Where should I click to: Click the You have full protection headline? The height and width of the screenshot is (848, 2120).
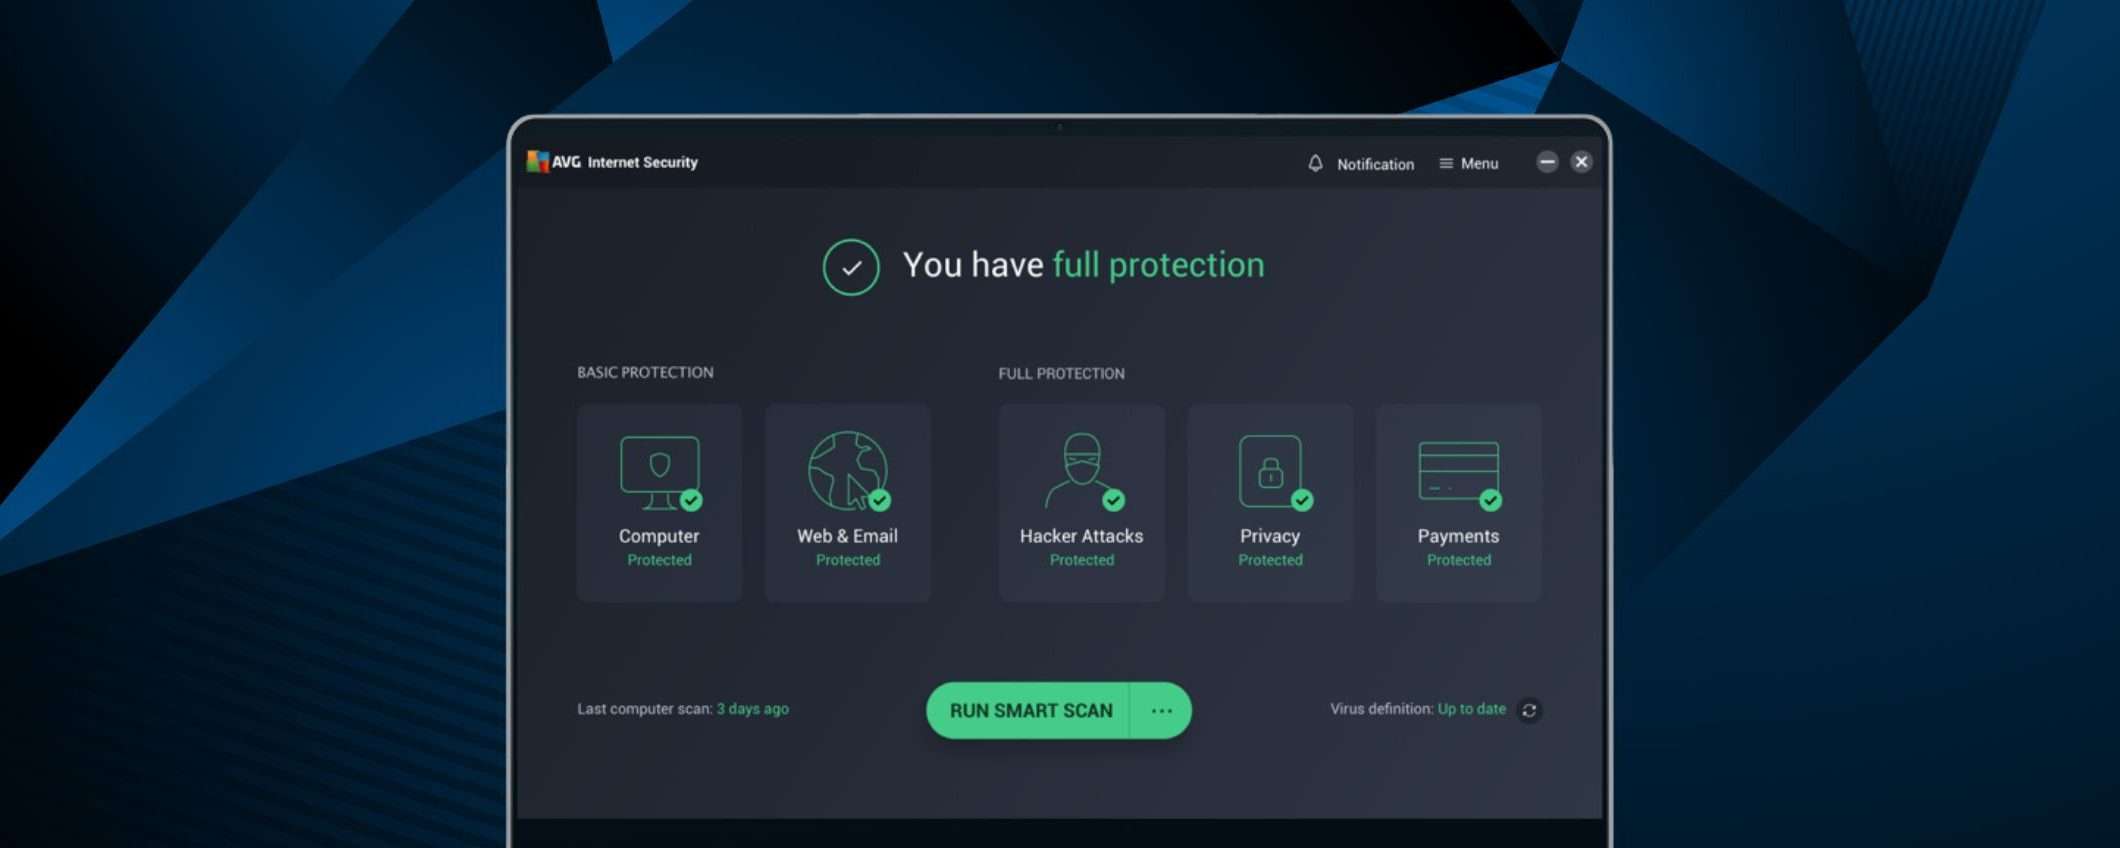1083,265
